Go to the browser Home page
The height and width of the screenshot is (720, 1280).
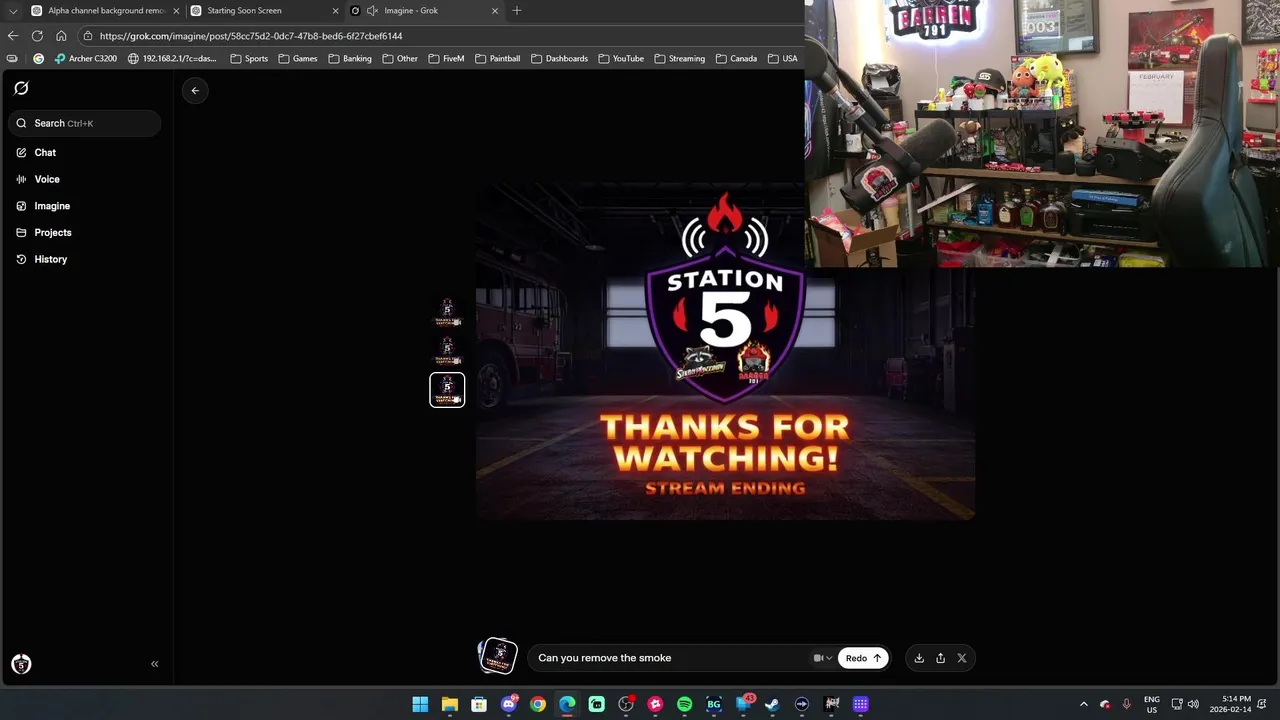tap(61, 36)
